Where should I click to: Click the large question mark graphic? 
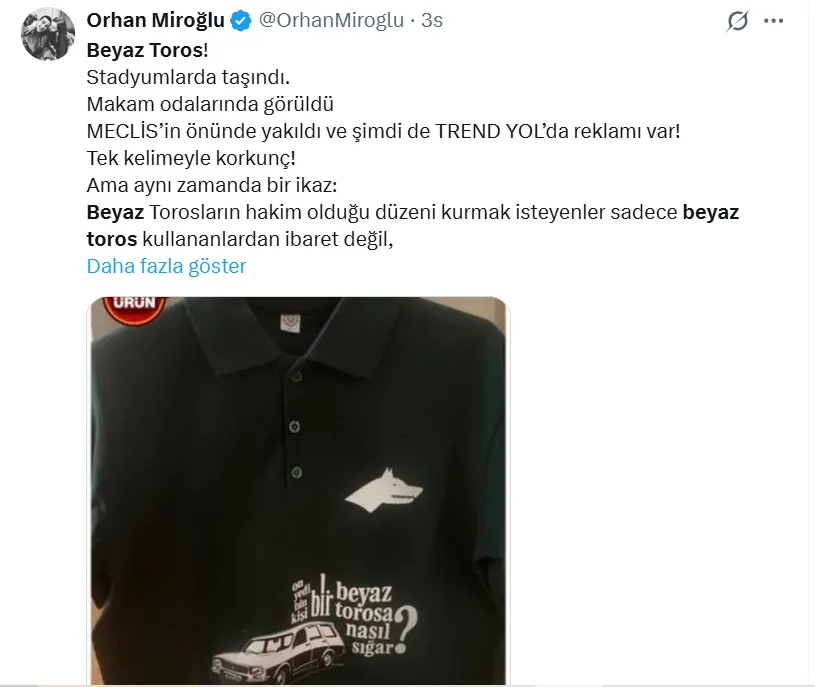tap(405, 630)
